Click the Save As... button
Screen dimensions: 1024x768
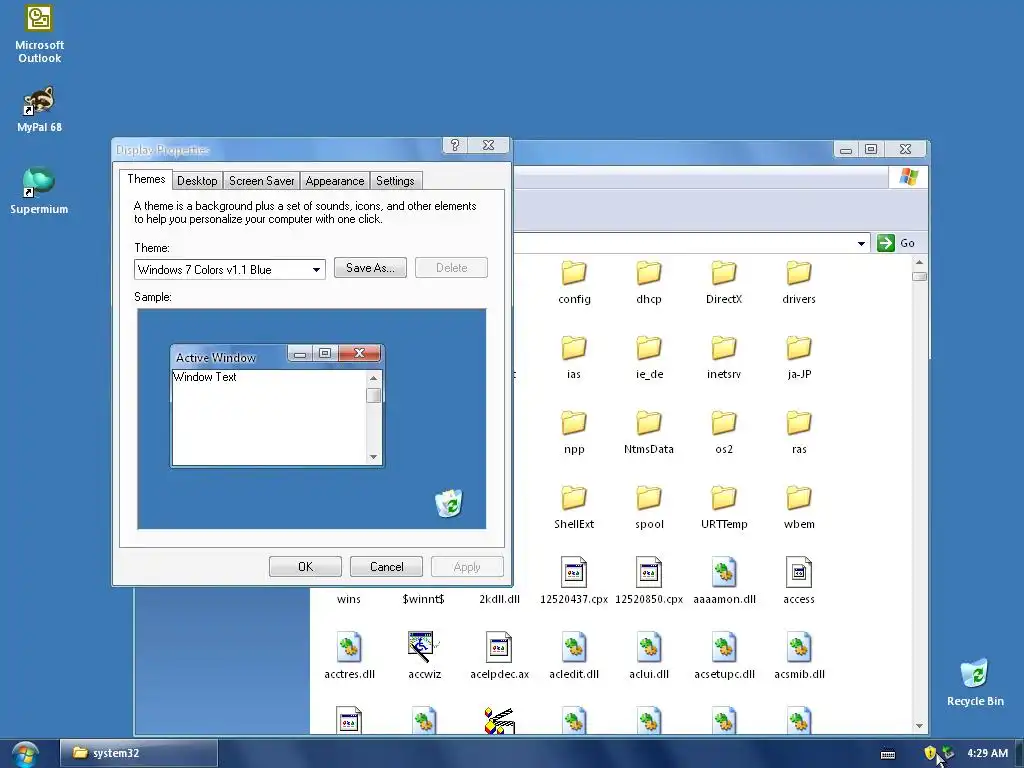[x=370, y=268]
